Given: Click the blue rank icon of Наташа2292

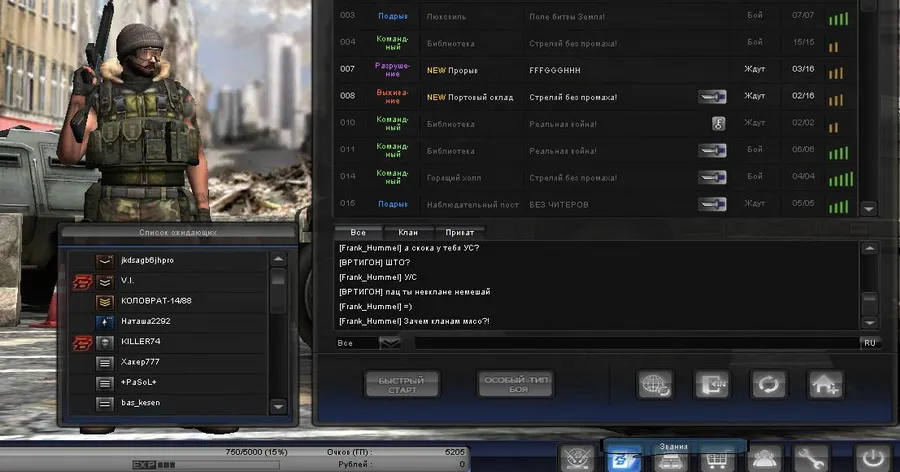Looking at the screenshot, I should (104, 323).
